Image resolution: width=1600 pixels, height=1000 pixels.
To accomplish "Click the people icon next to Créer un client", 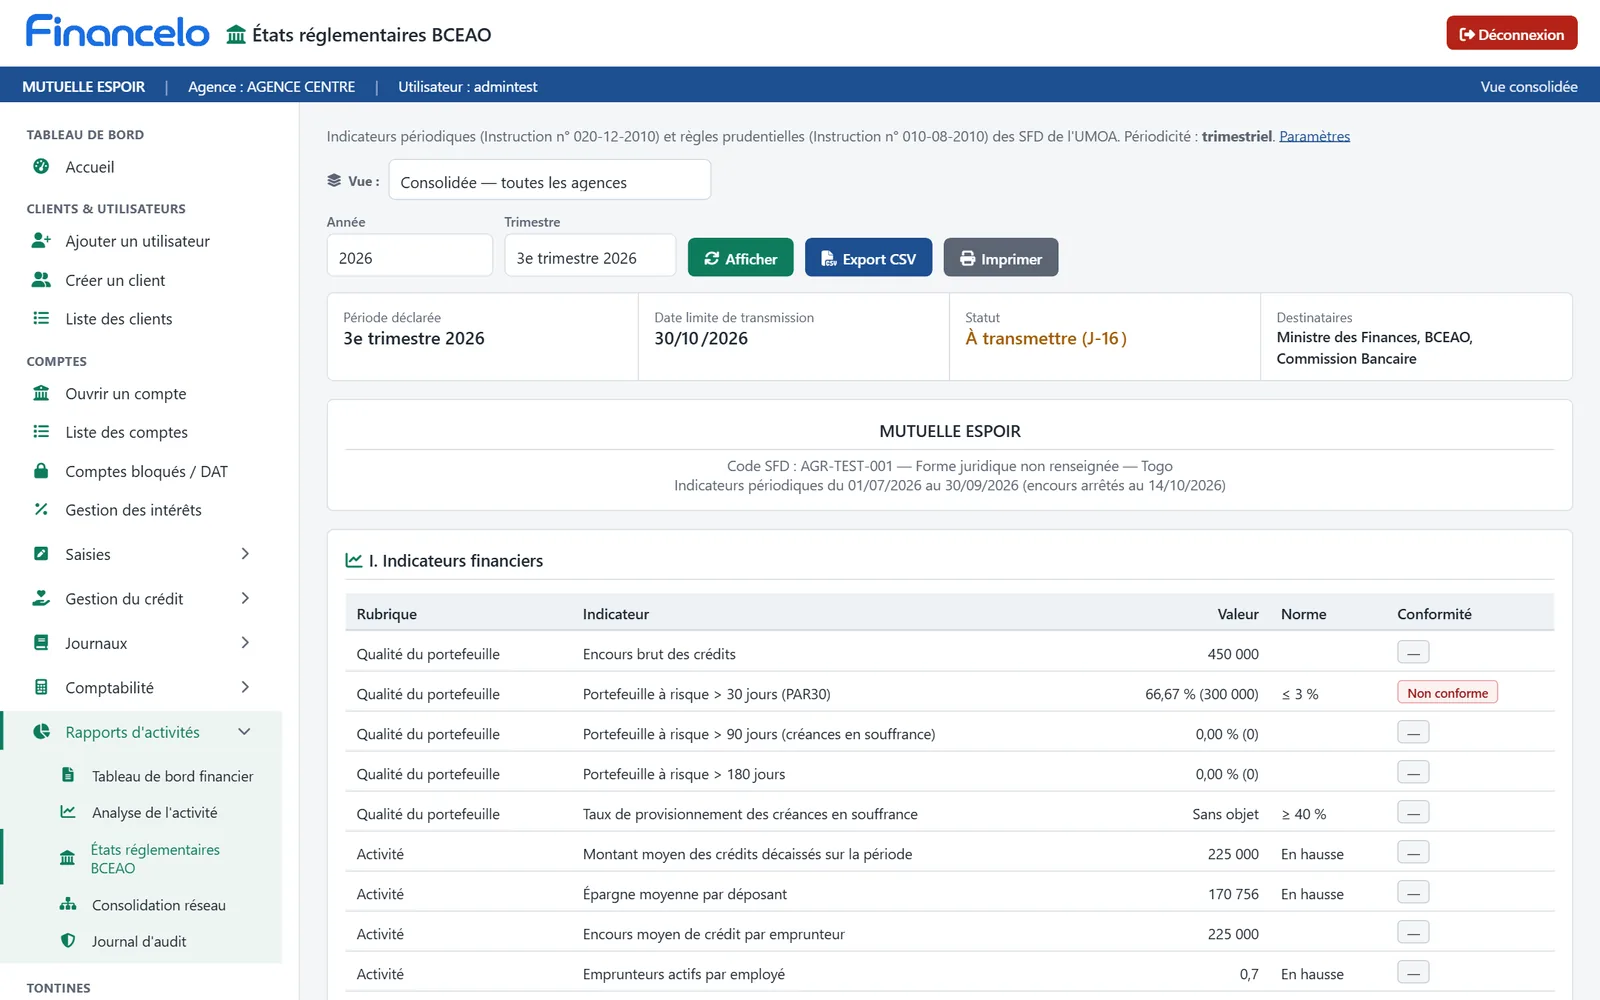I will pos(41,280).
